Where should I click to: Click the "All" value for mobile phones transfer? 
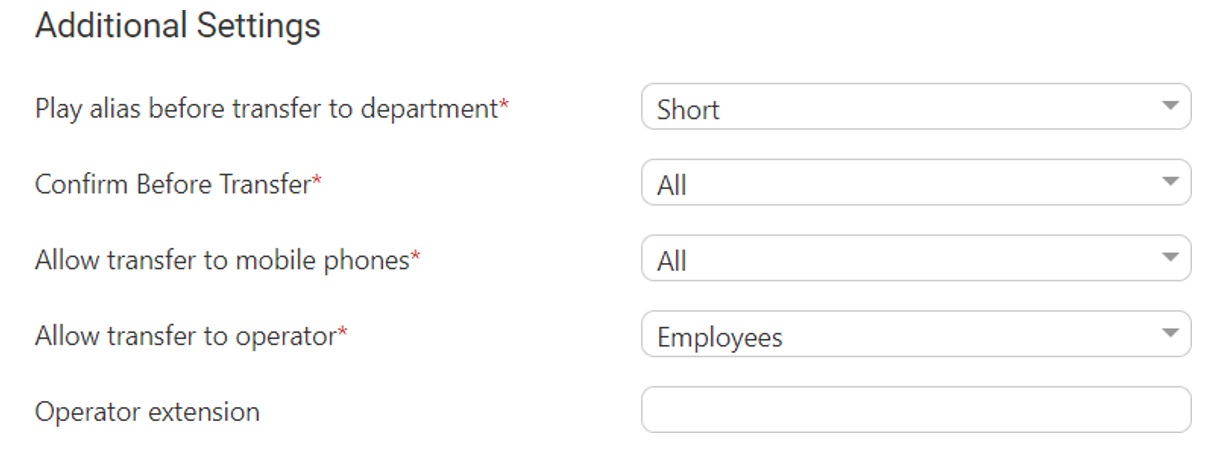(x=672, y=262)
